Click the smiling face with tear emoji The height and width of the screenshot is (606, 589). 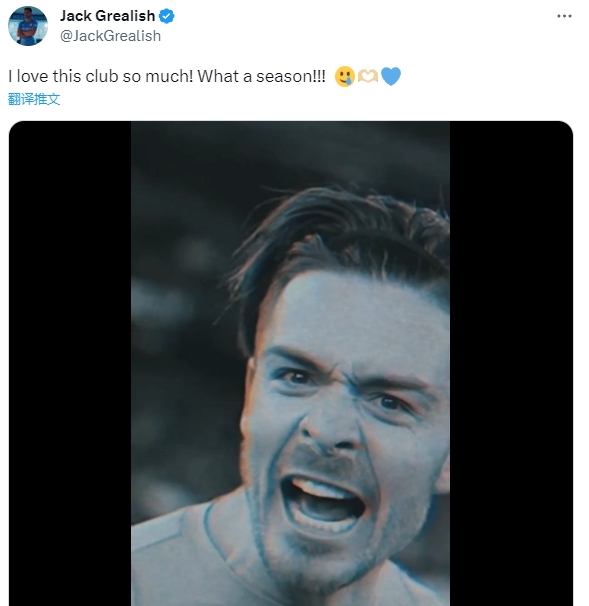pos(345,76)
